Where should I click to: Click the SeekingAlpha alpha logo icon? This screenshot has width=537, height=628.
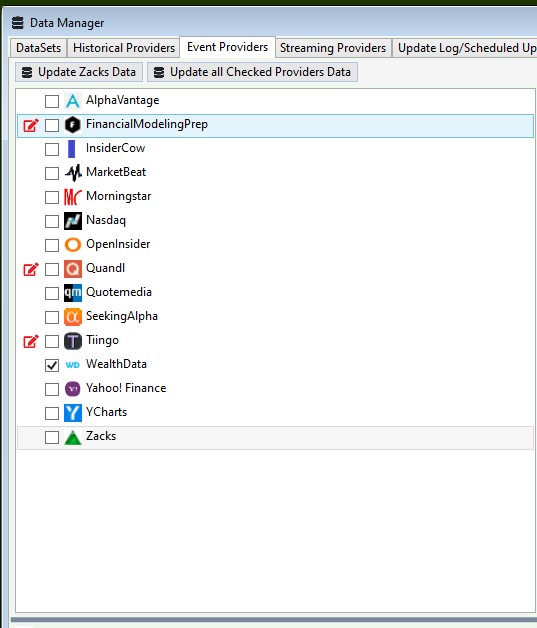[x=72, y=317]
